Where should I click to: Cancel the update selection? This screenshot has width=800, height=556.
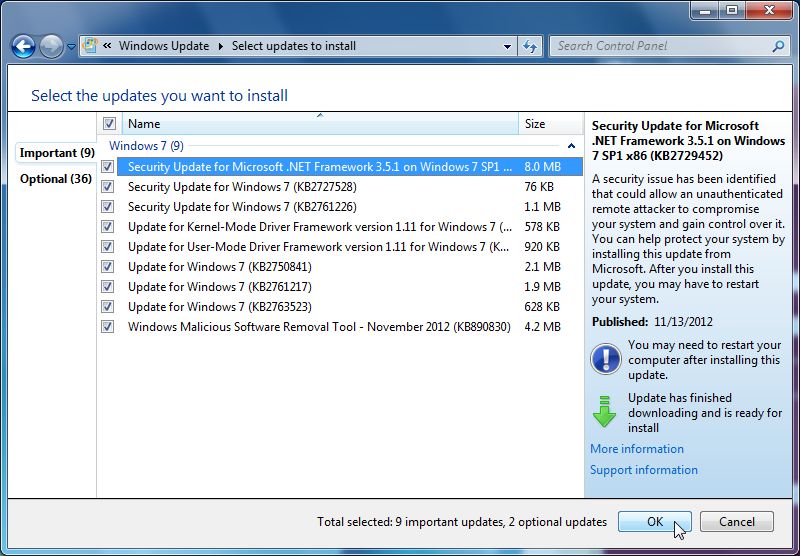pos(737,521)
